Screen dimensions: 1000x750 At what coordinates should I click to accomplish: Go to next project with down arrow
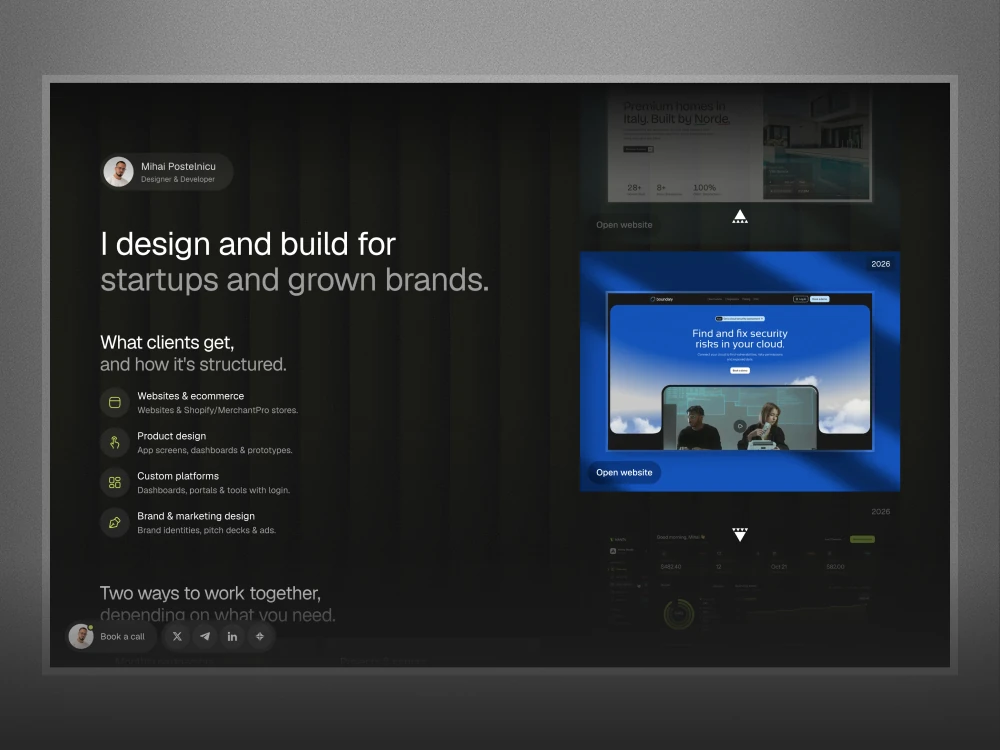coord(740,534)
